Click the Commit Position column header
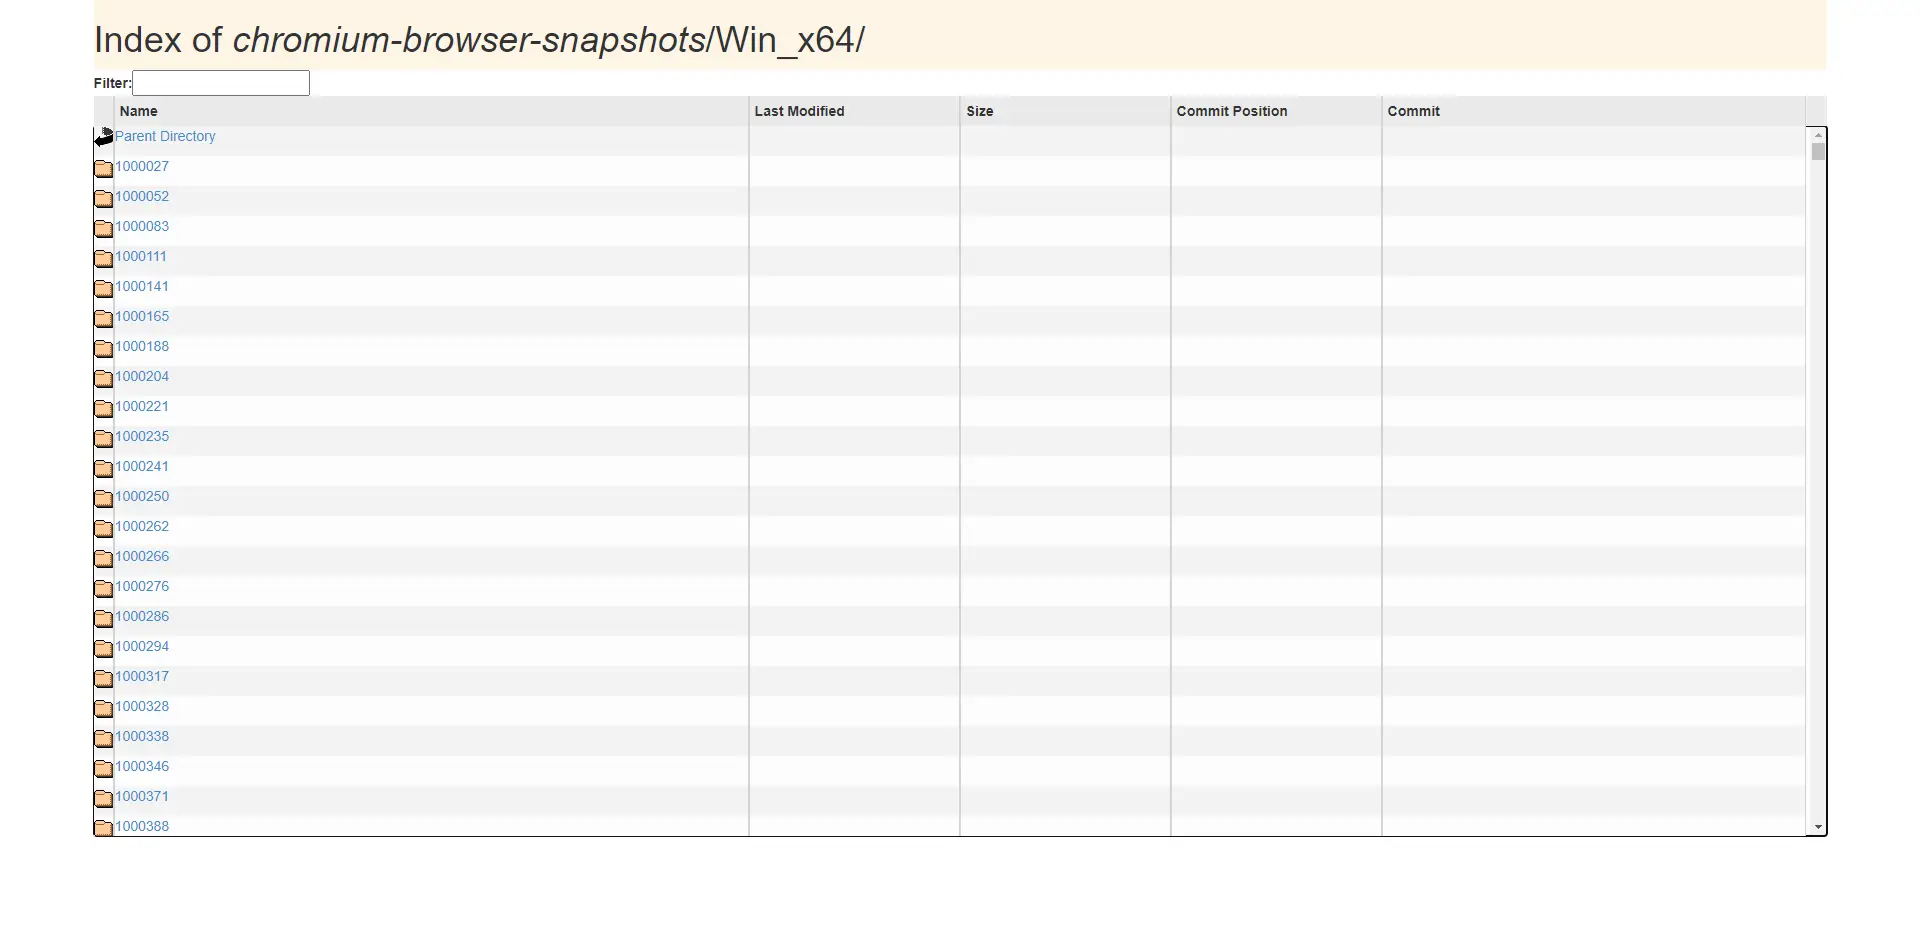1920x929 pixels. 1231,111
